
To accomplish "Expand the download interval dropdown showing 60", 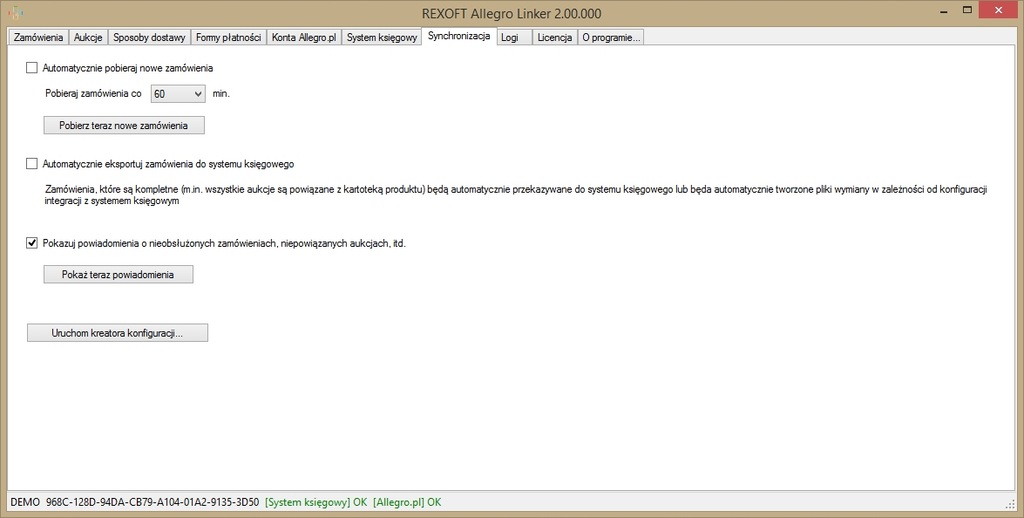I will click(178, 94).
